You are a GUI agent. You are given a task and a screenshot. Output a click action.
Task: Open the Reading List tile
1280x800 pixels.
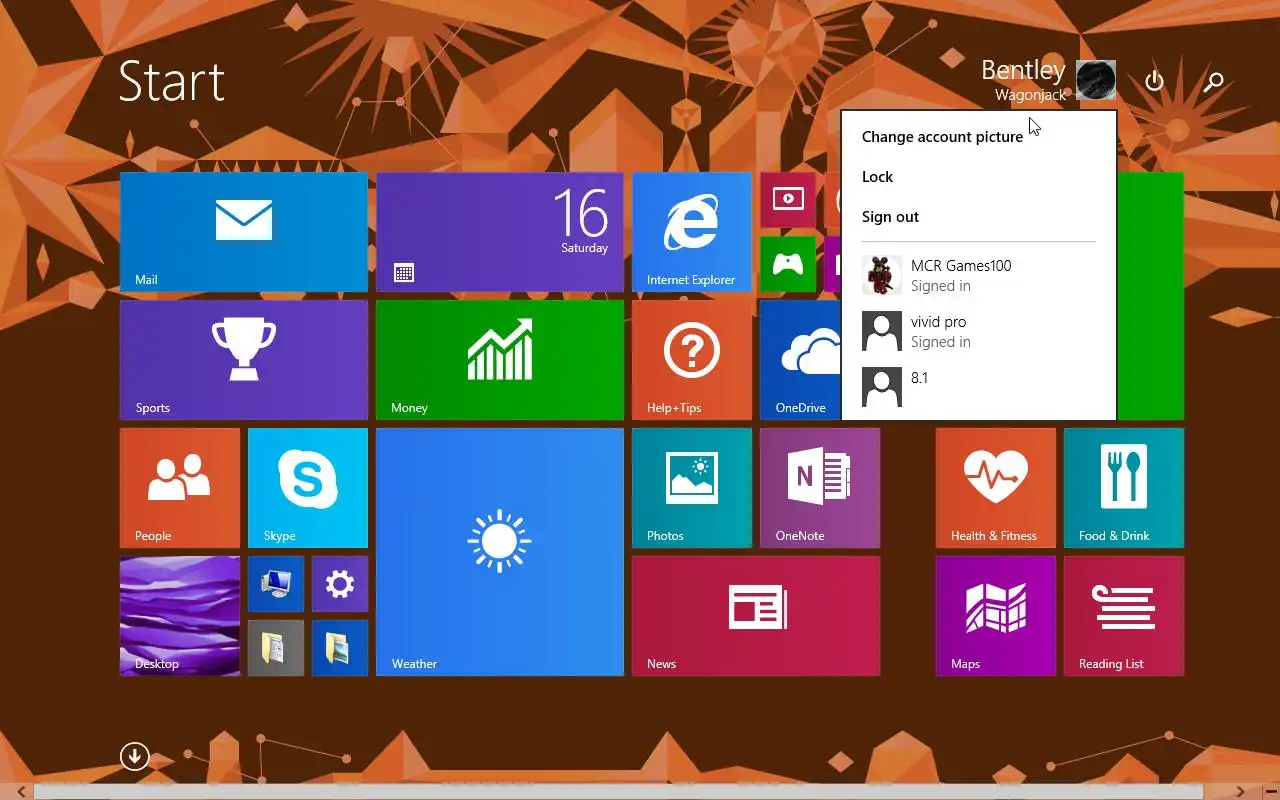(1124, 616)
